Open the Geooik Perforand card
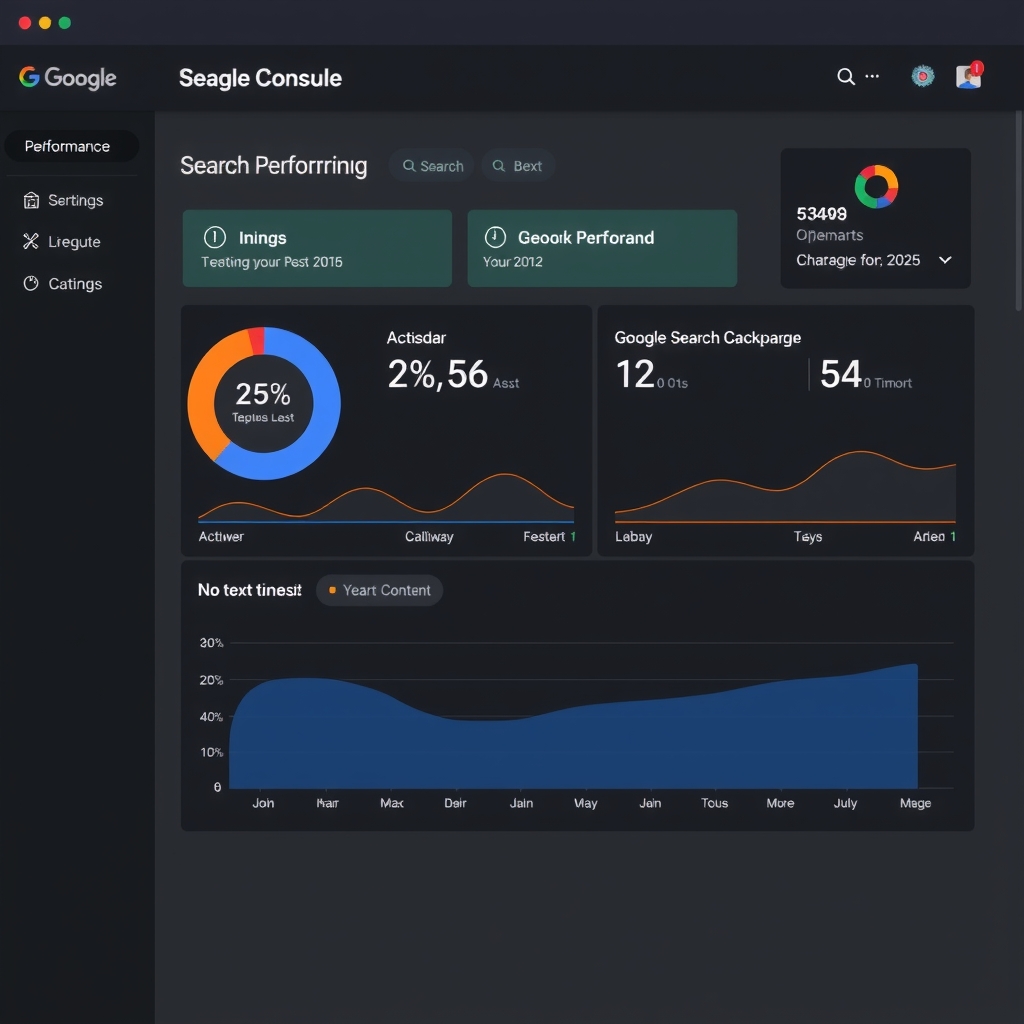Viewport: 1024px width, 1024px height. pos(602,248)
